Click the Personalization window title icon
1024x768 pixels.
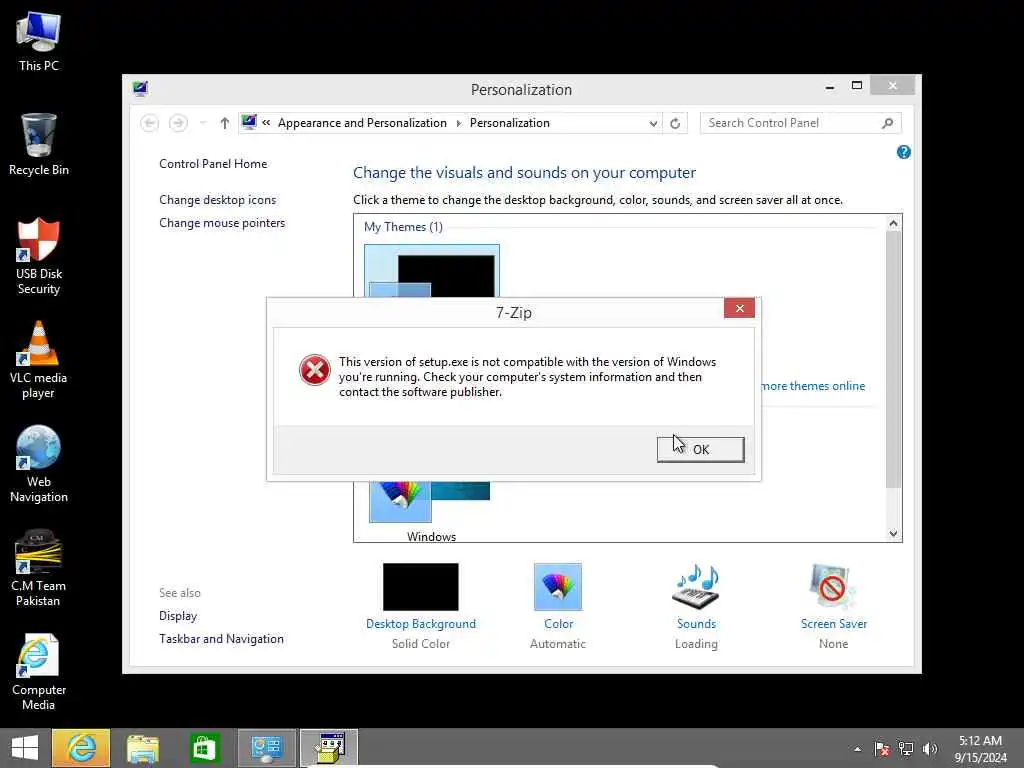click(140, 89)
